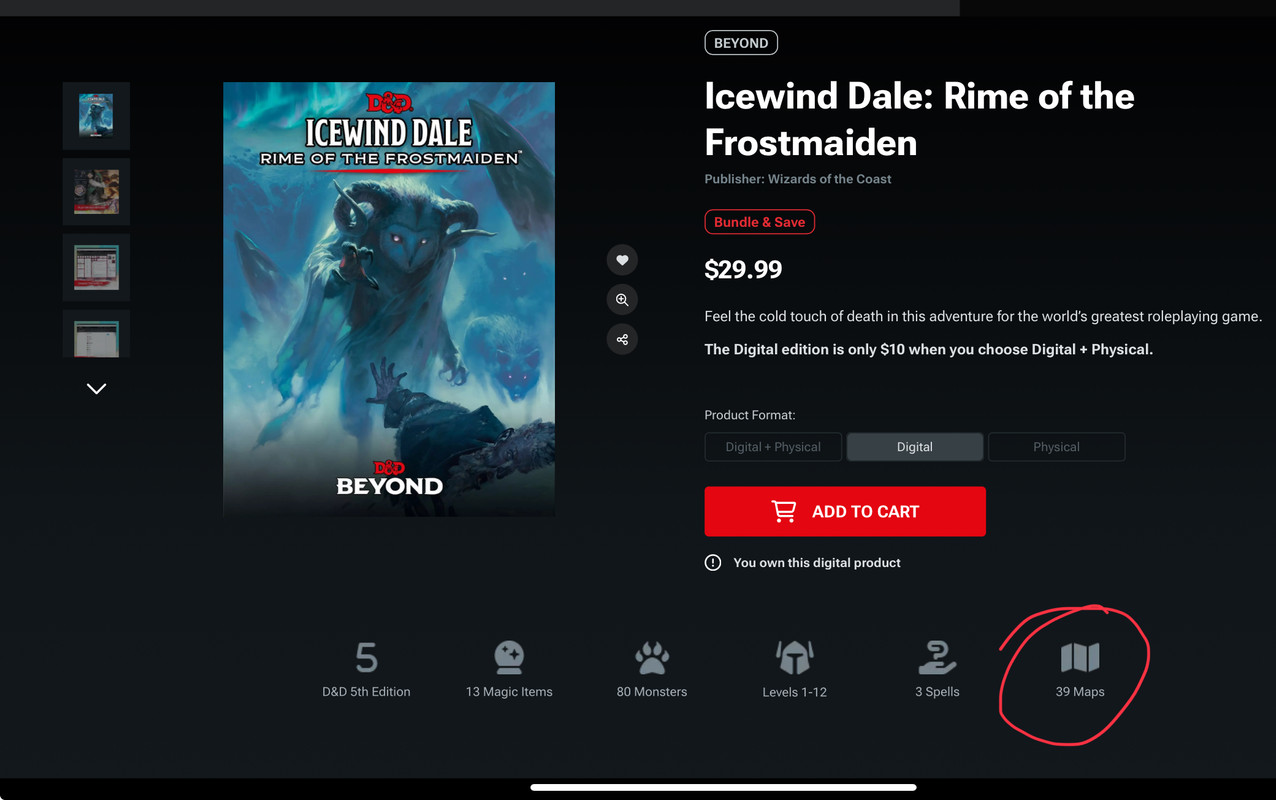The image size is (1276, 800).
Task: Click the Bundle & Save badge
Action: [x=760, y=222]
